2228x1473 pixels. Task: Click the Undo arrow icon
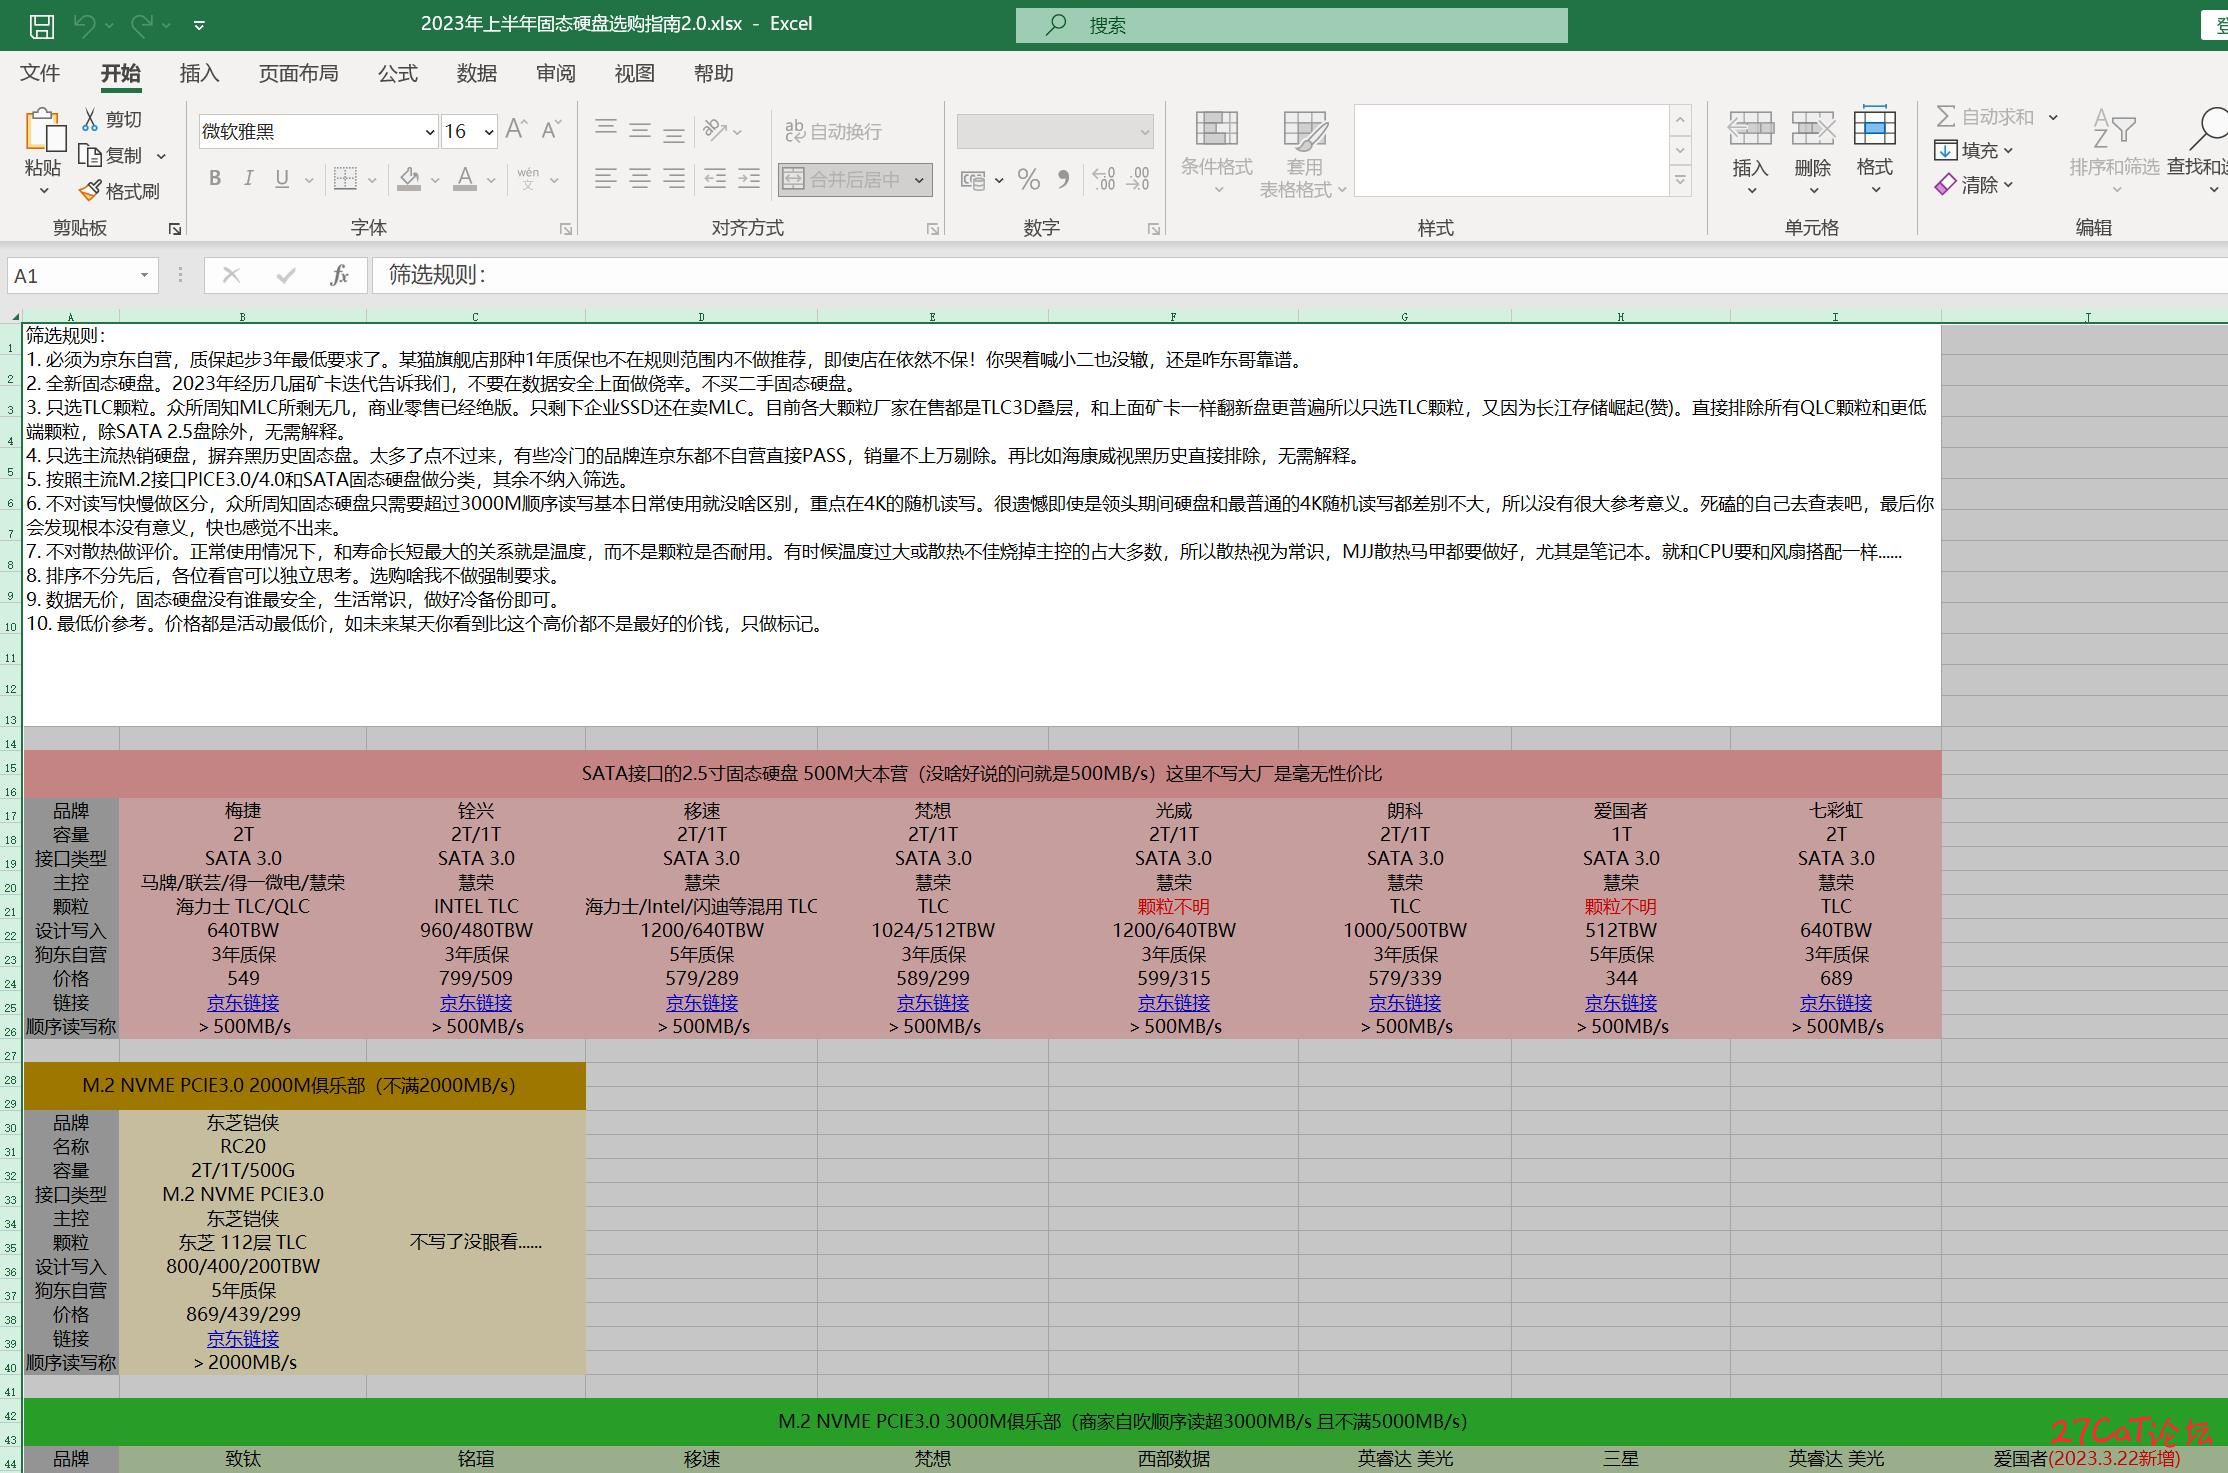(x=85, y=25)
